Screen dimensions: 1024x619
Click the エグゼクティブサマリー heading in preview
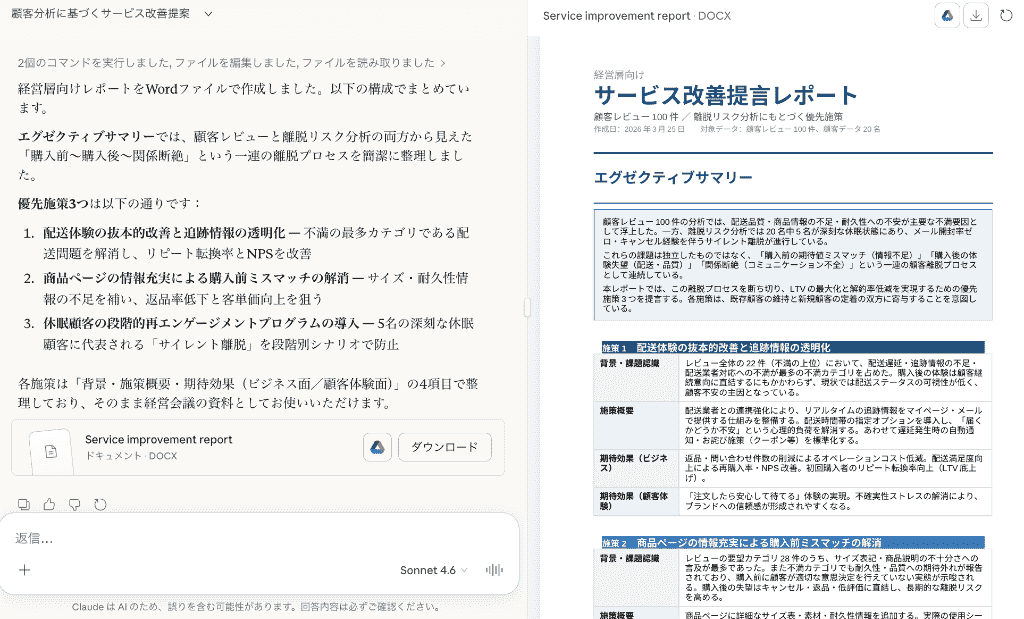[x=673, y=178]
